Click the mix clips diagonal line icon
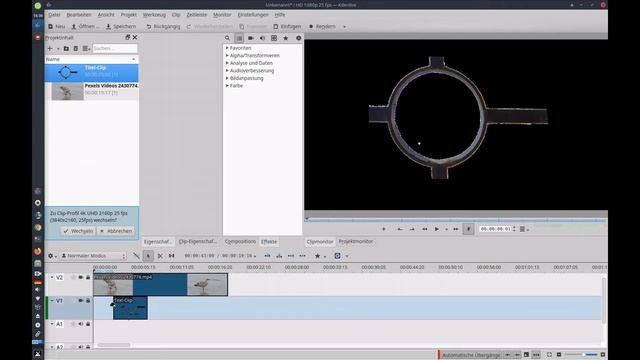Screen dimensions: 640x360 pos(136,256)
